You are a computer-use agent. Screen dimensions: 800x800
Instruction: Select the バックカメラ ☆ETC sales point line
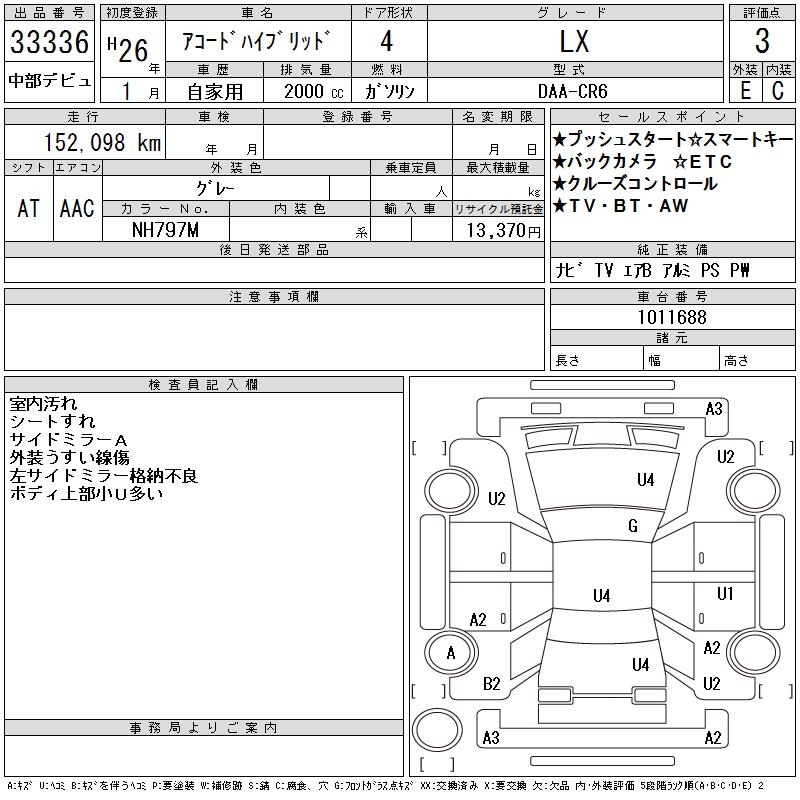pyautogui.click(x=642, y=161)
